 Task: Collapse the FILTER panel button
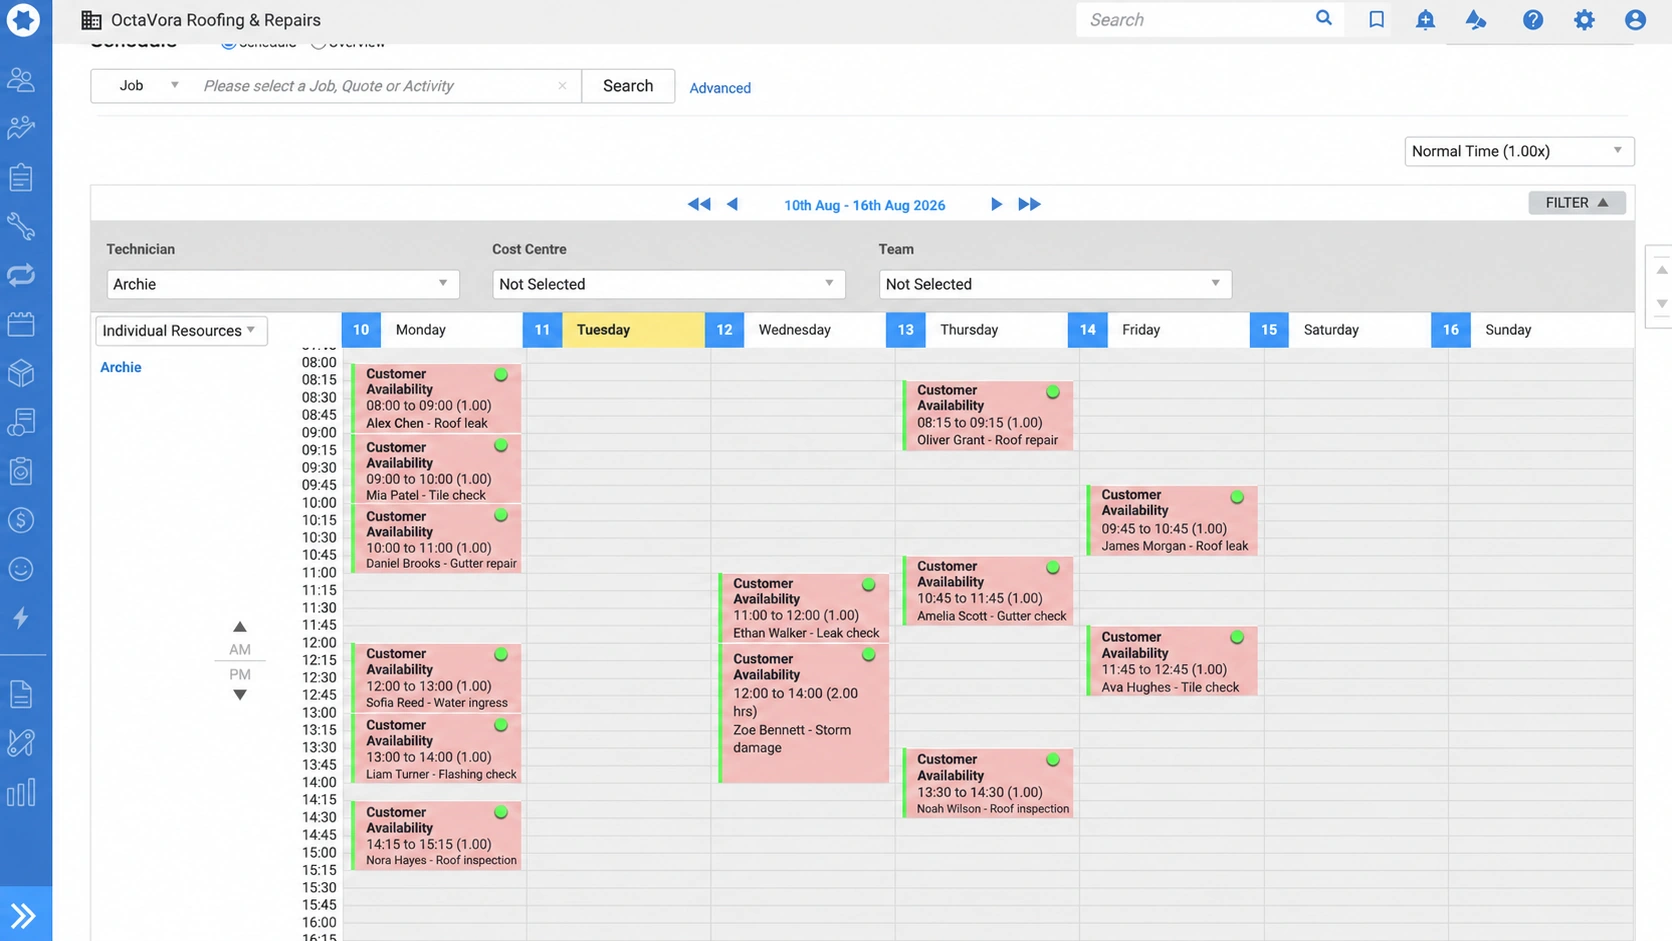click(x=1577, y=203)
